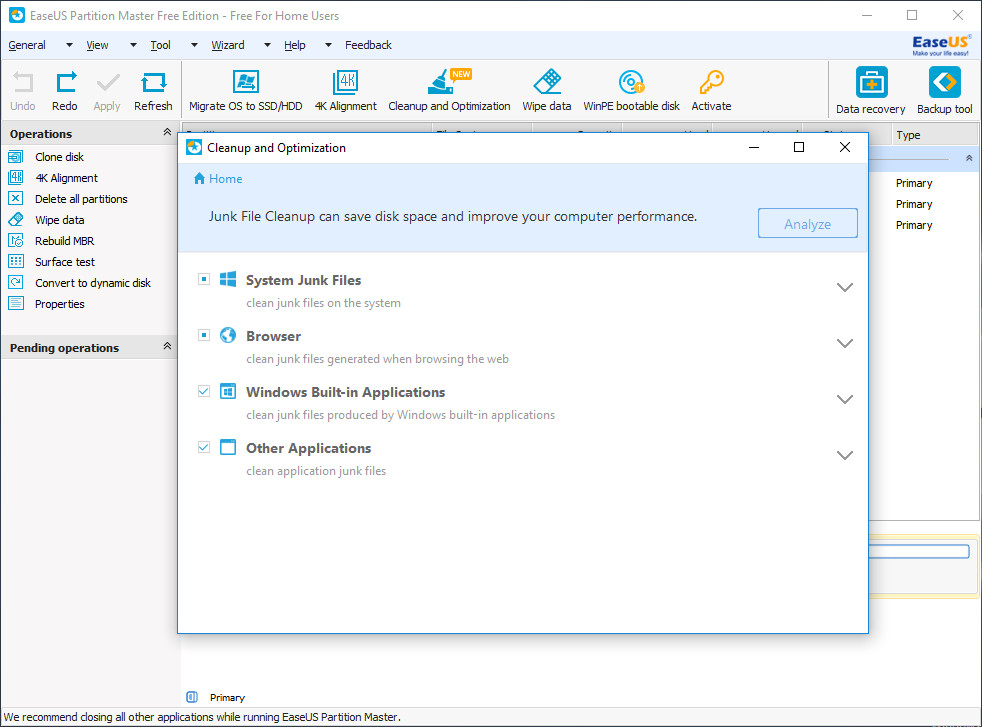Click the Type column header
The image size is (982, 727).
[x=934, y=135]
